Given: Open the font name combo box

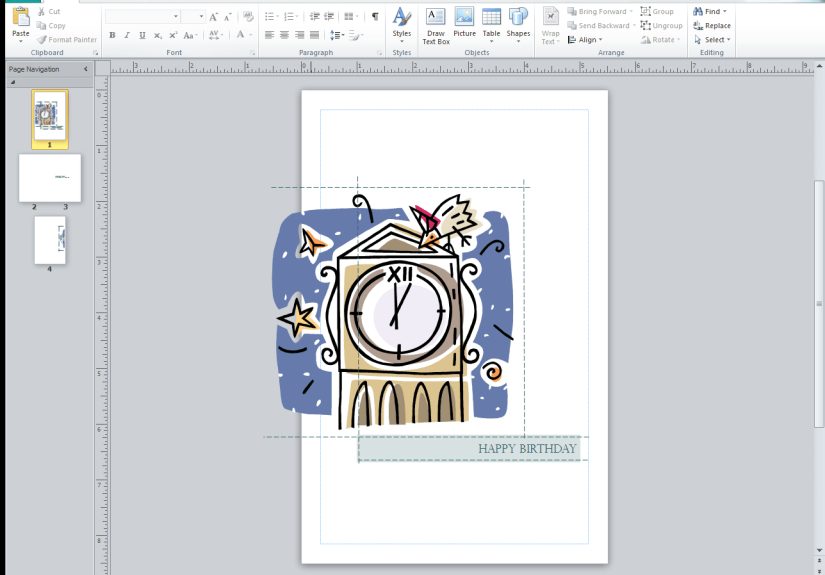Looking at the screenshot, I should pos(142,17).
